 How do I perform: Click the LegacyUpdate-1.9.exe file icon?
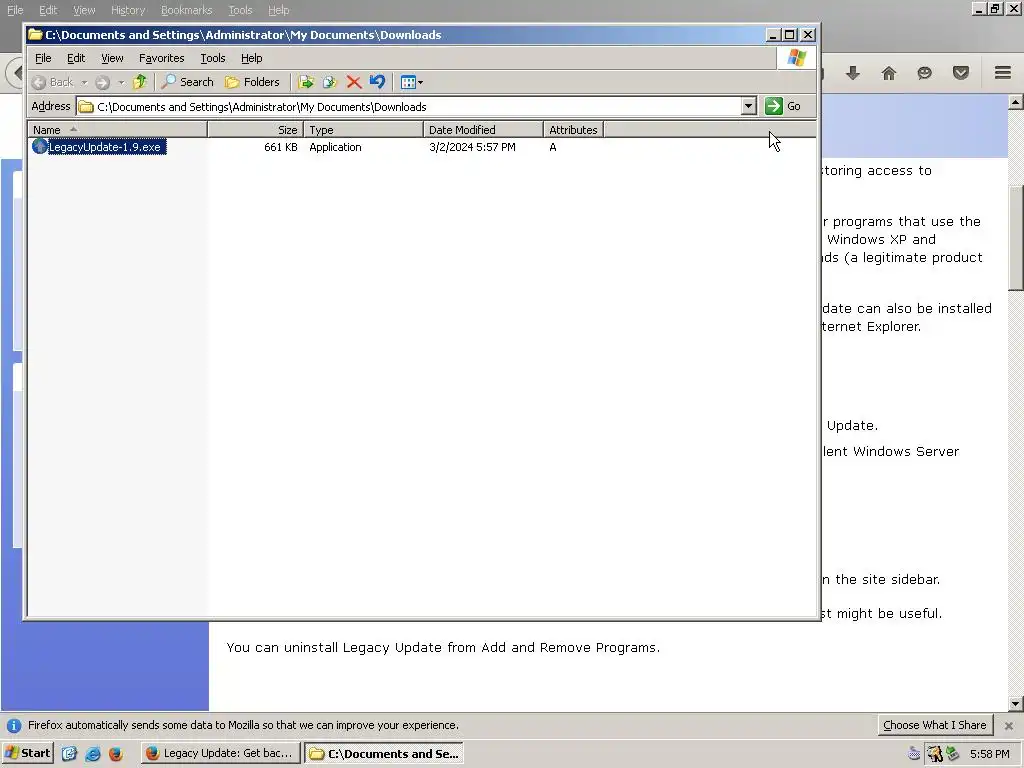click(40, 147)
